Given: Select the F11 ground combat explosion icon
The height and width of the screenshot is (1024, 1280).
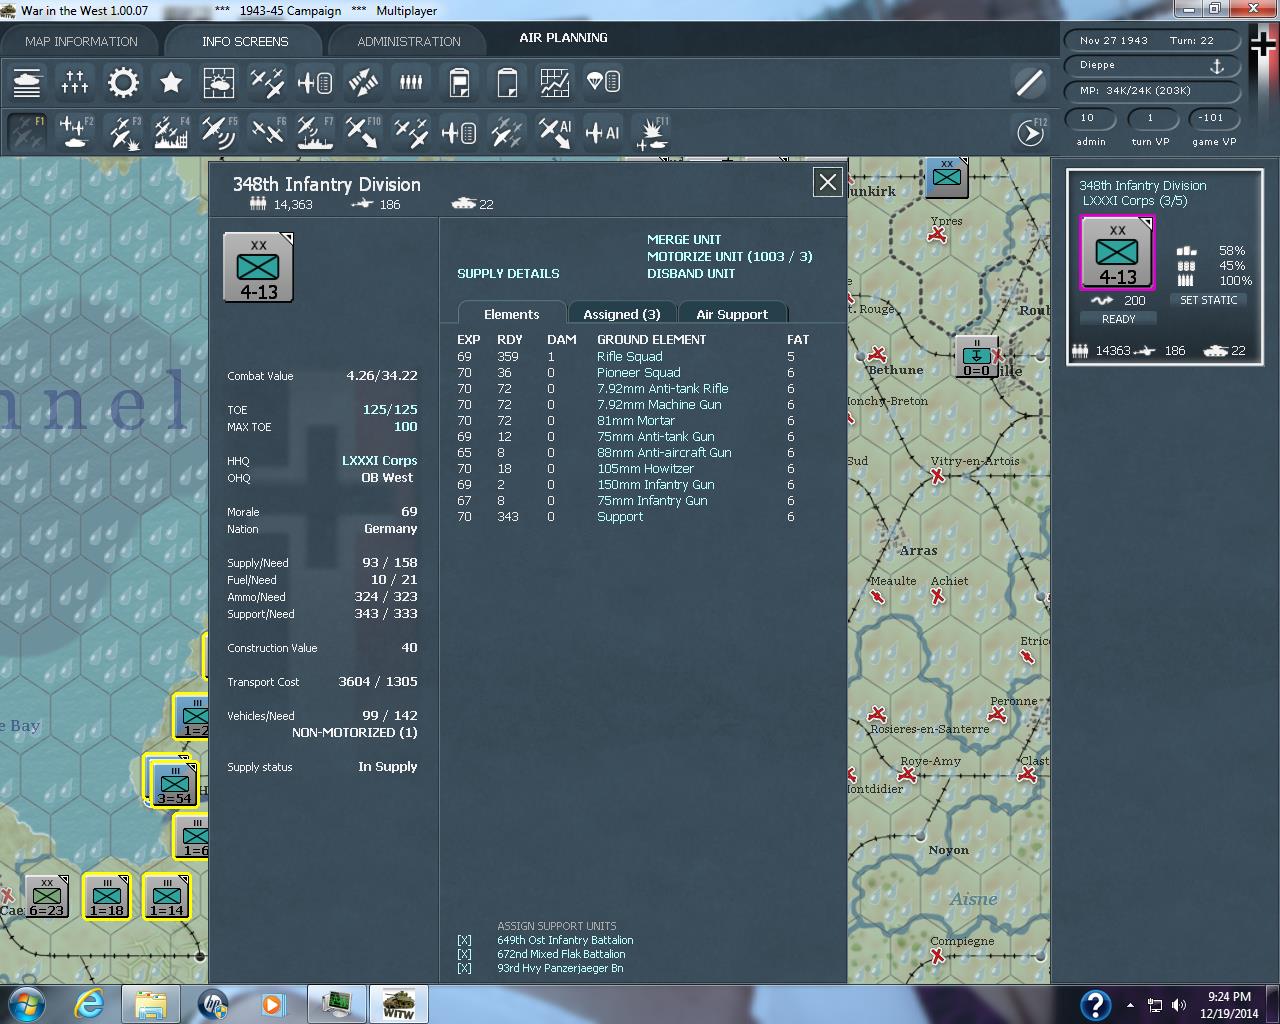Looking at the screenshot, I should 651,132.
